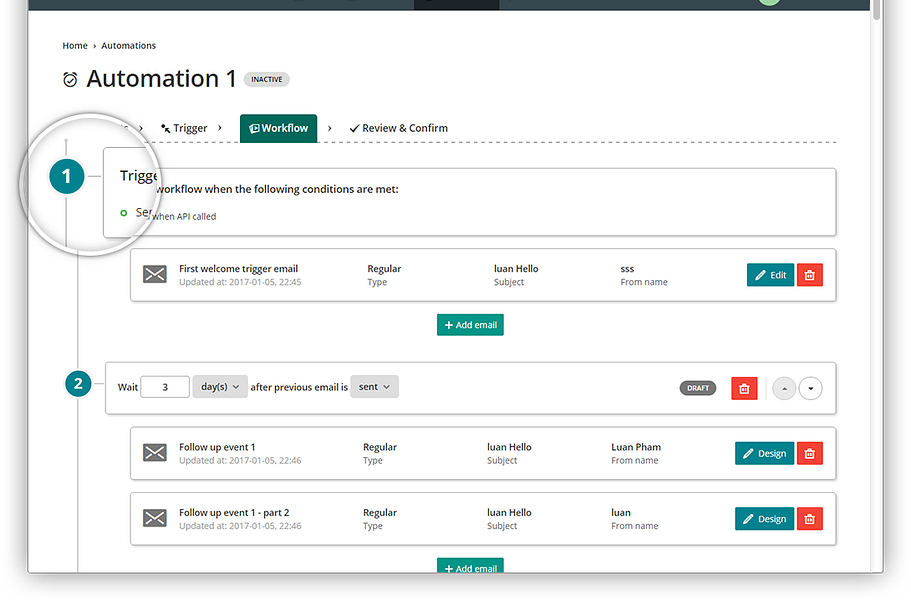911x600 pixels.
Task: Click the Add email button at the bottom
Action: [x=470, y=566]
